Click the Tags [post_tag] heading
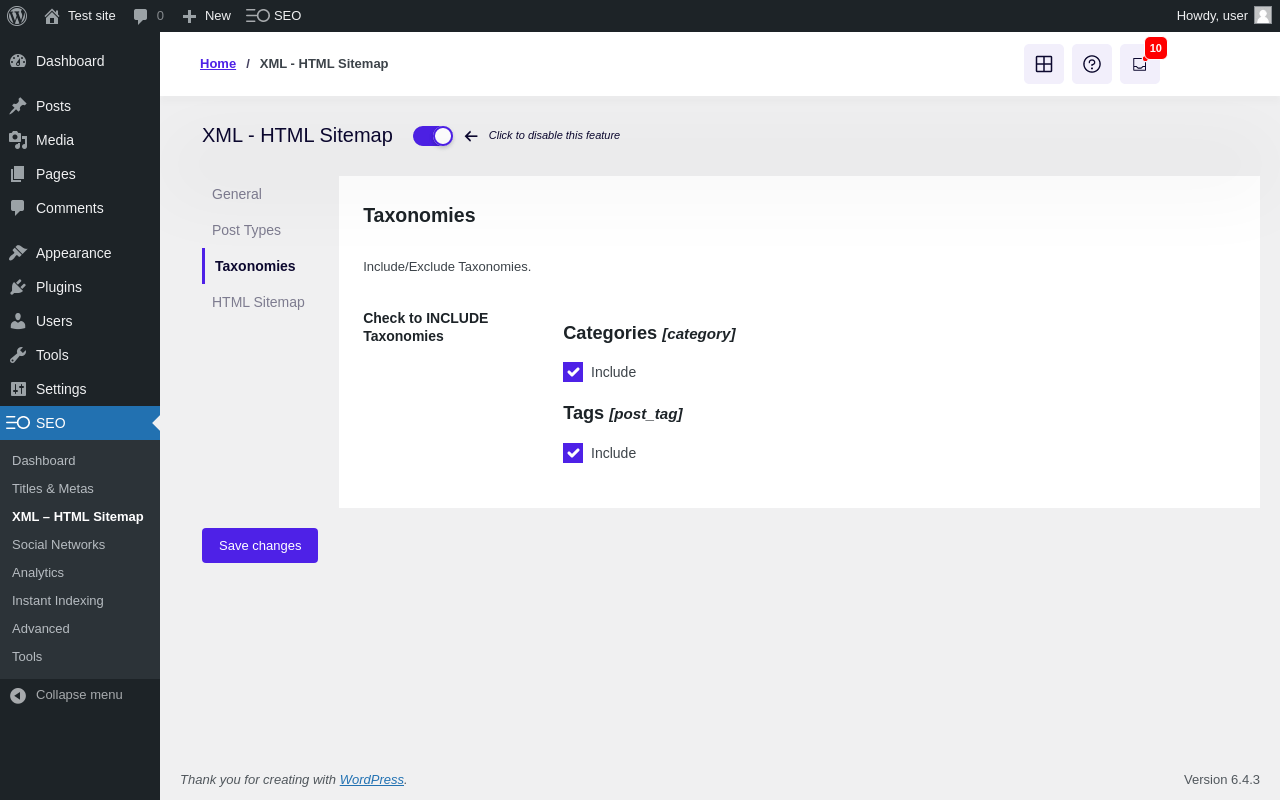The image size is (1280, 800). click(623, 413)
